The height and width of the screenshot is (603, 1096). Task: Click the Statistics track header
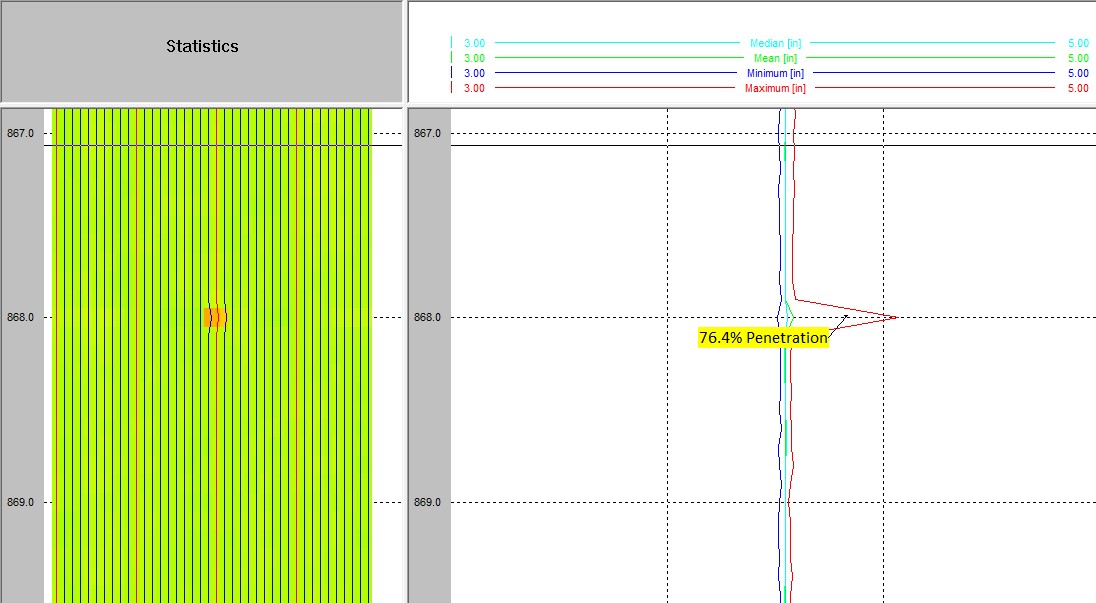click(202, 47)
